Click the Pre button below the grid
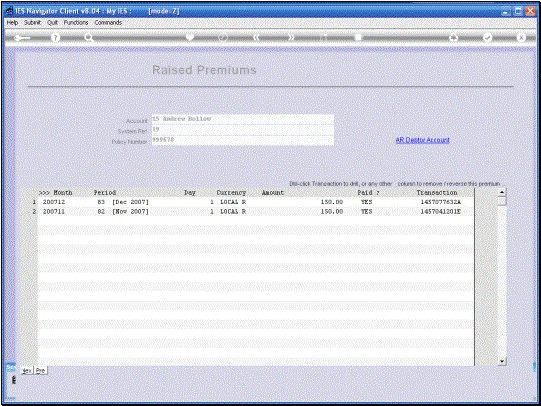This screenshot has height=406, width=541. (40, 371)
